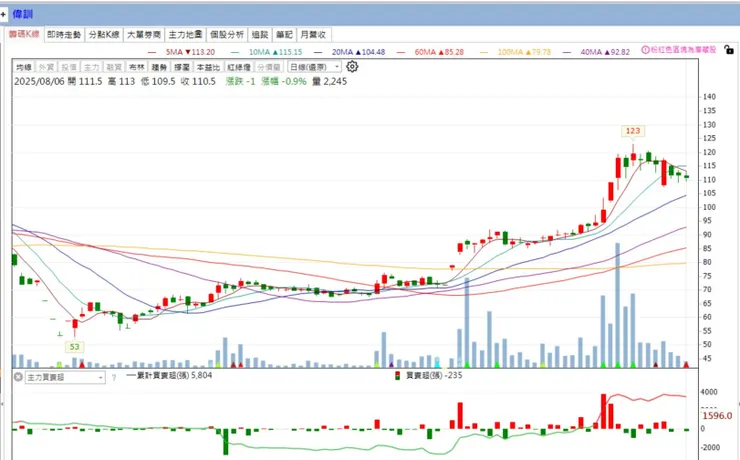Click the 偉訓 stock title
Viewport: 740px width, 460px height.
[x=23, y=14]
